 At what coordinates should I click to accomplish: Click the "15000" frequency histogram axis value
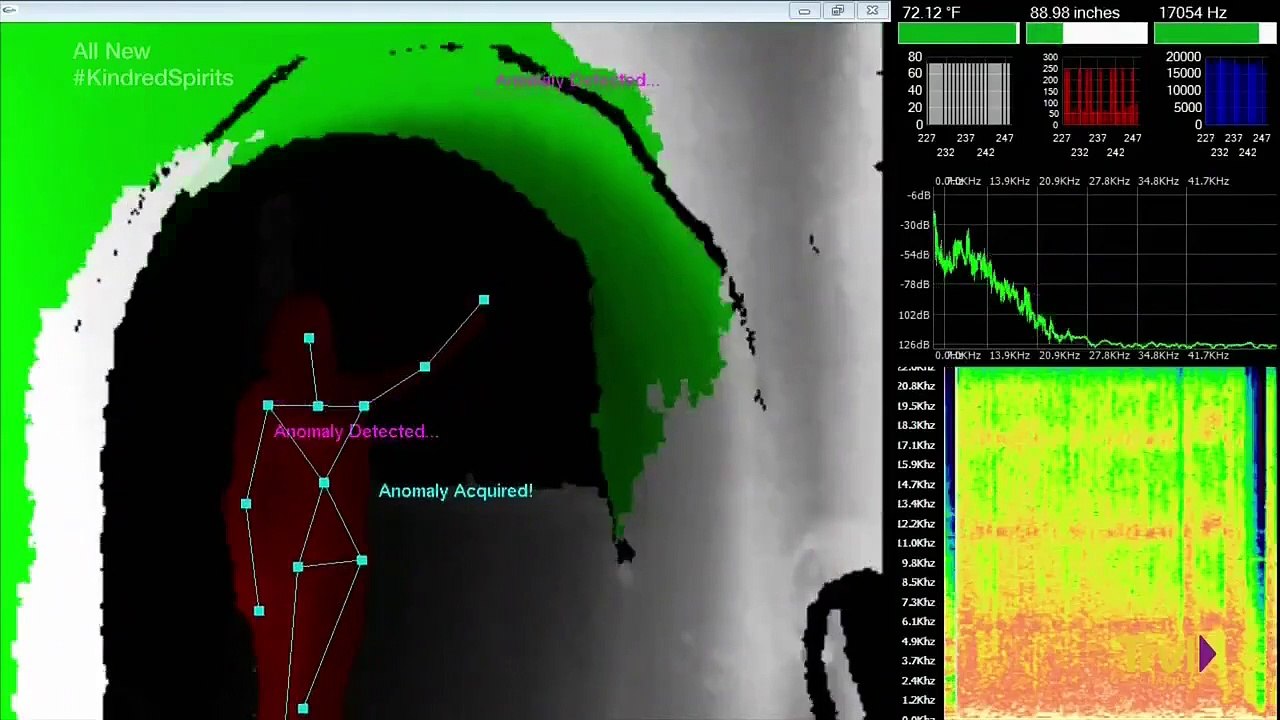click(1184, 74)
